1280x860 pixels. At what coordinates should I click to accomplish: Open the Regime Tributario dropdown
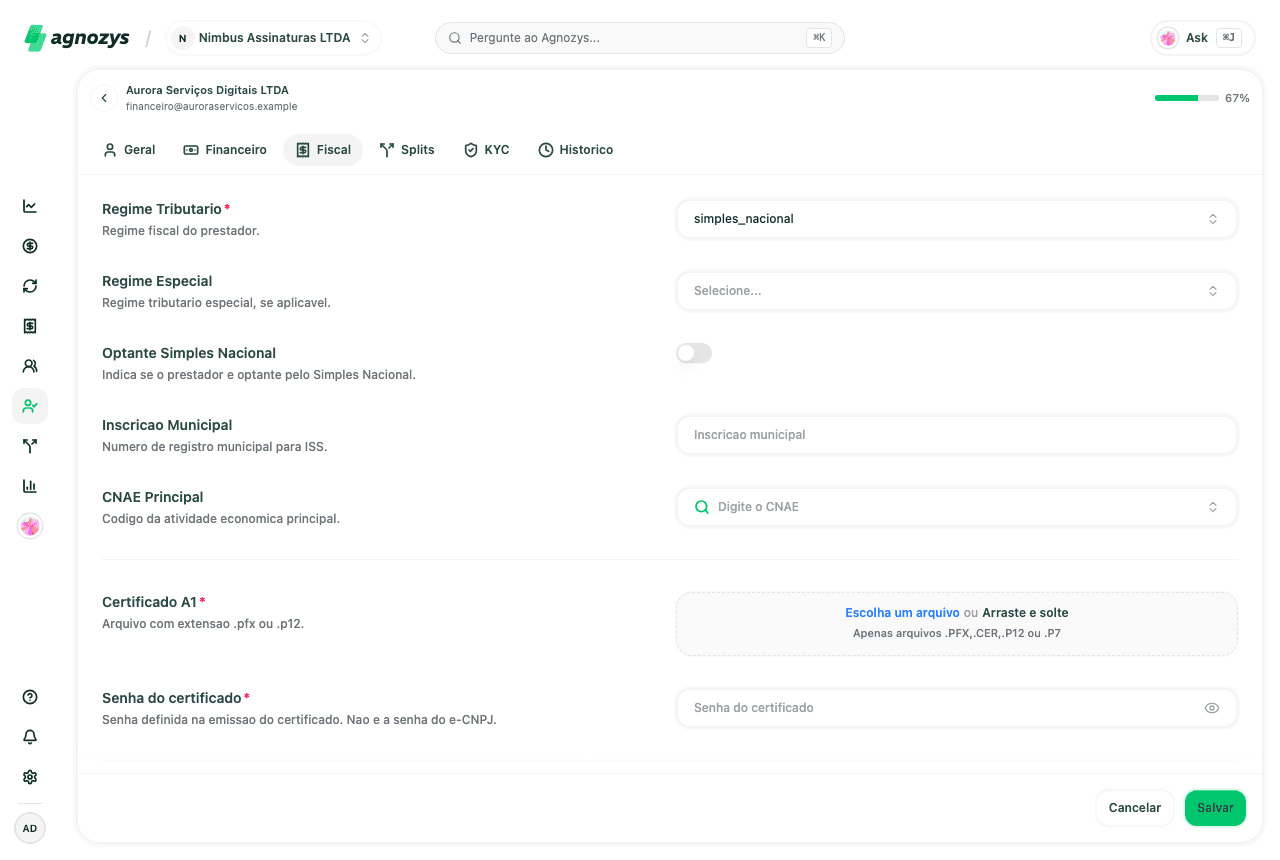click(957, 219)
